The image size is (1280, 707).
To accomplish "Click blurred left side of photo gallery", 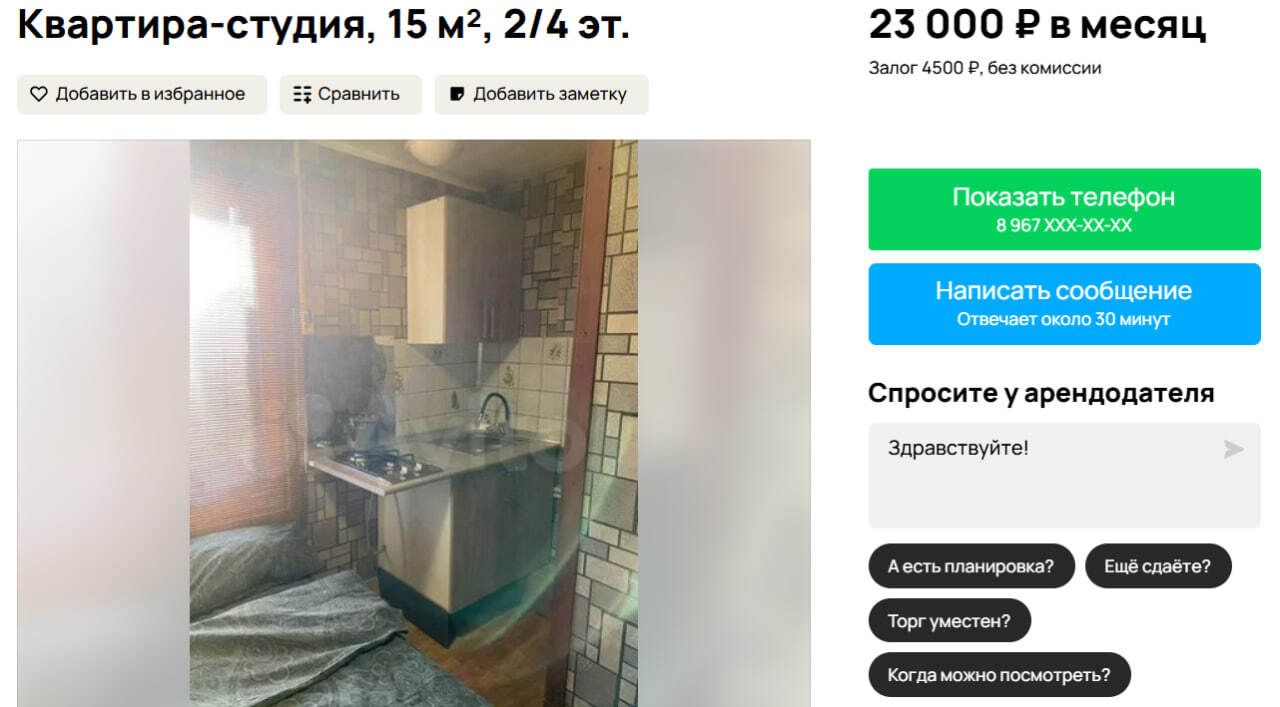I will click(x=104, y=423).
